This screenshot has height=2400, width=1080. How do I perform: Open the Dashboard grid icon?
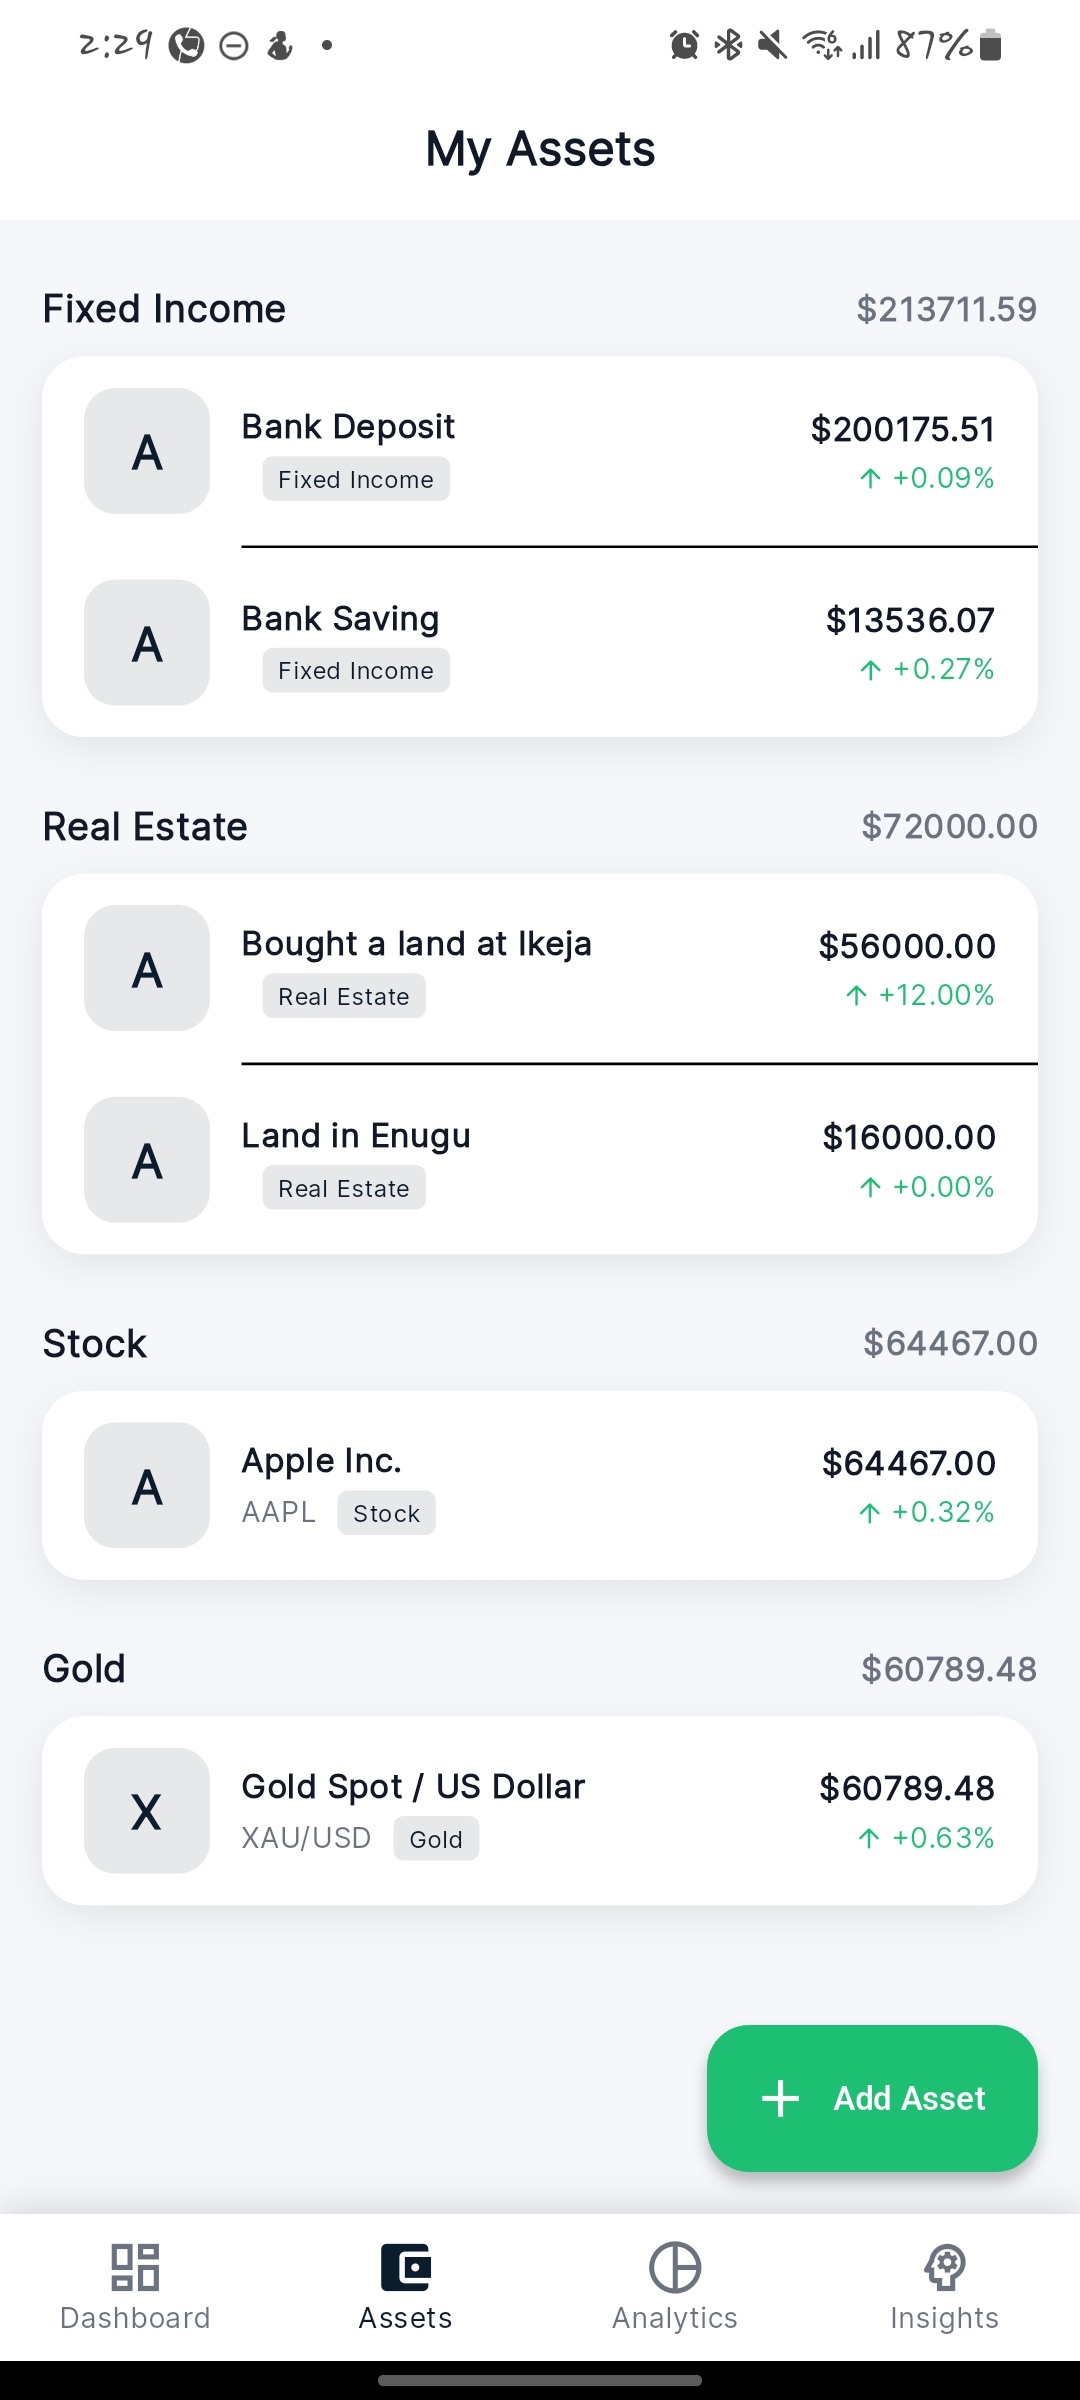tap(135, 2266)
